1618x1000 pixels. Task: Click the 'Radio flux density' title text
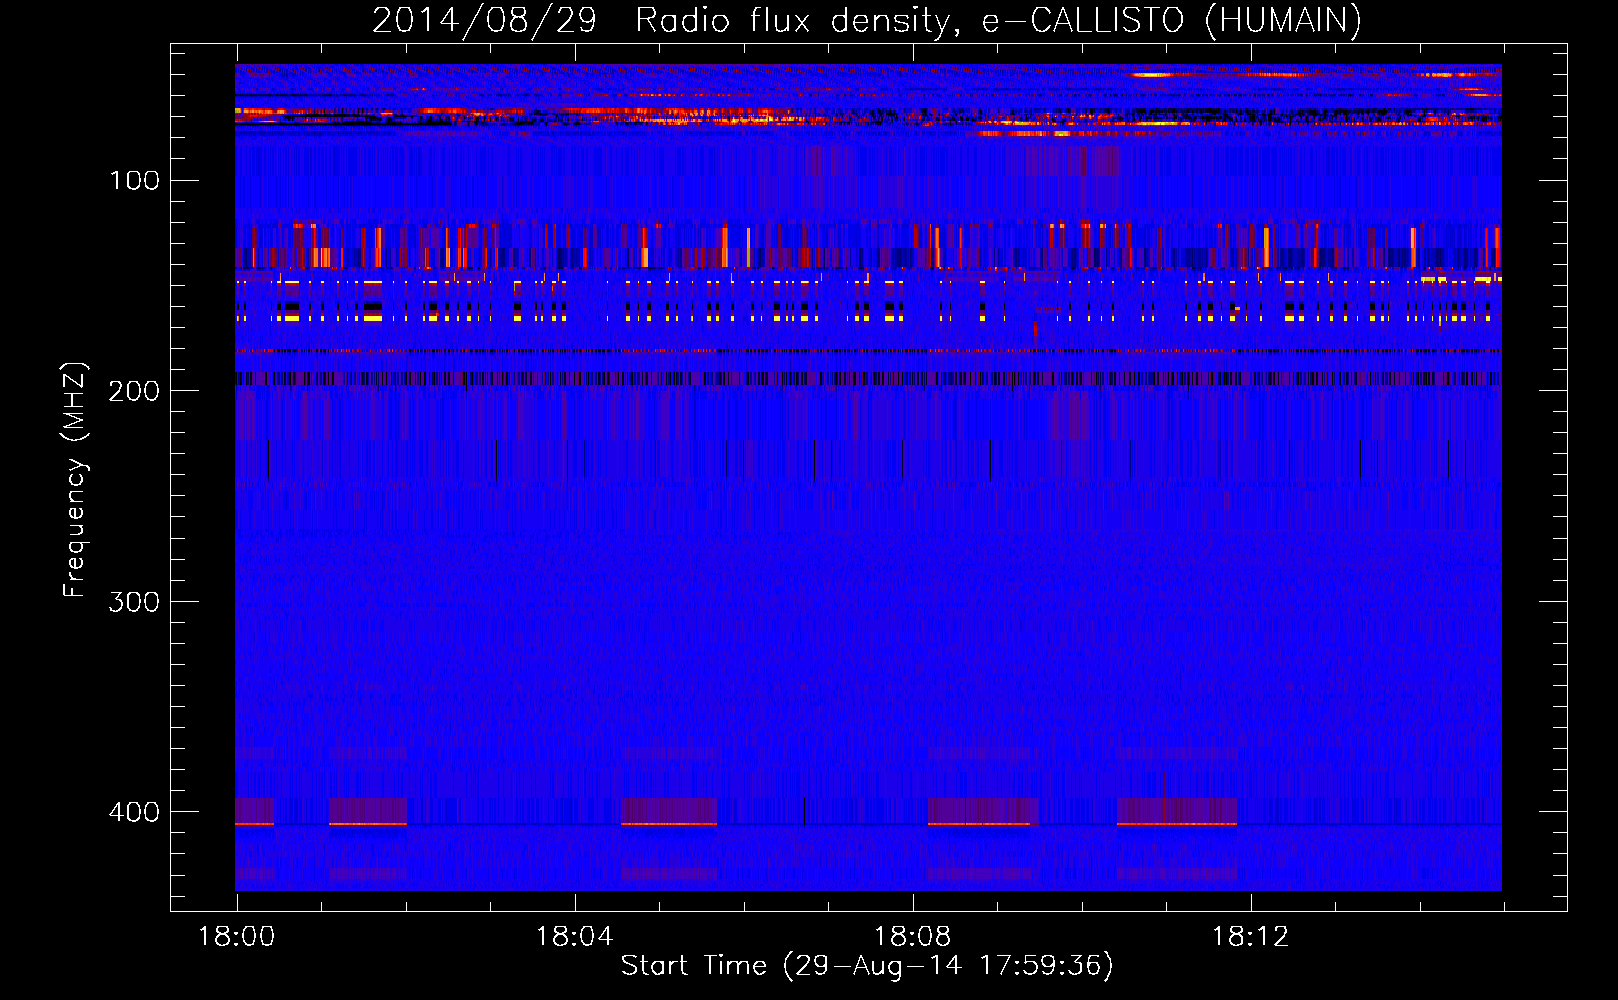[796, 20]
